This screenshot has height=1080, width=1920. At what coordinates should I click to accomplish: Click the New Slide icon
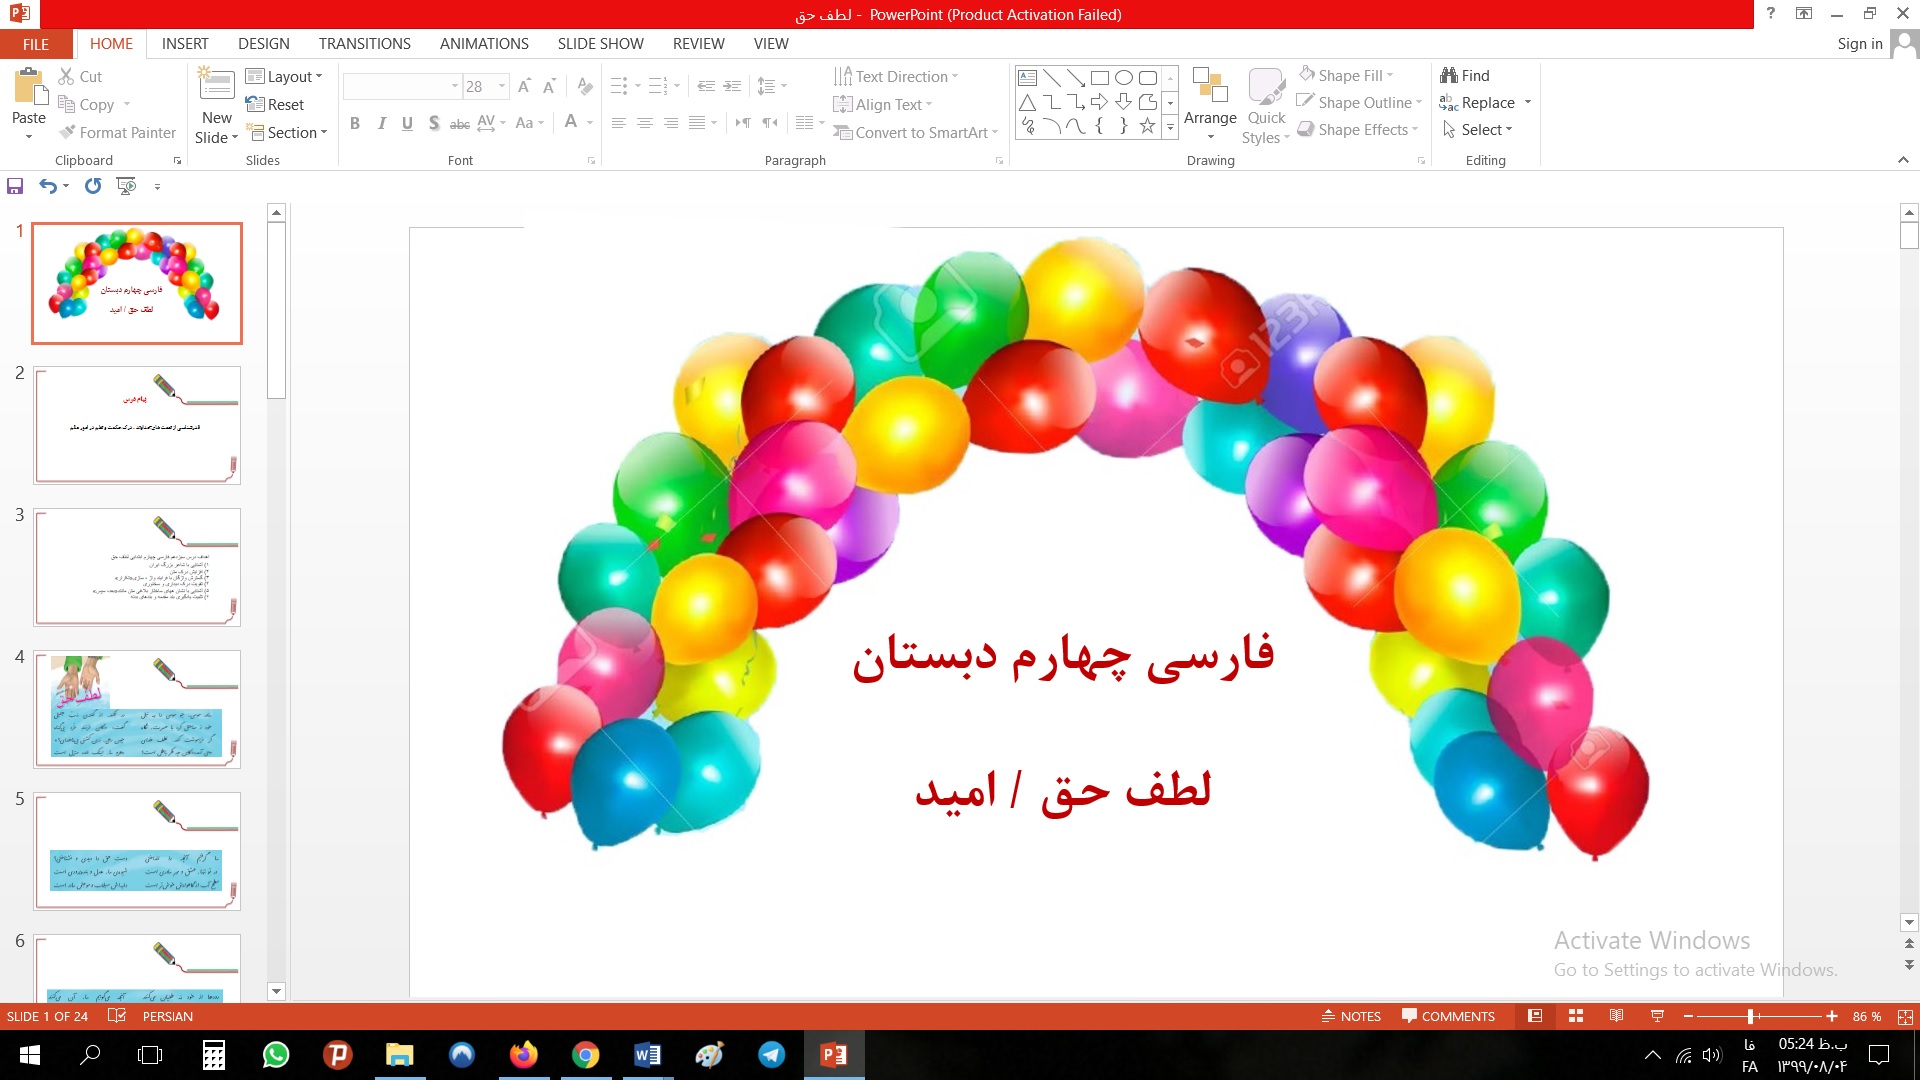point(216,85)
